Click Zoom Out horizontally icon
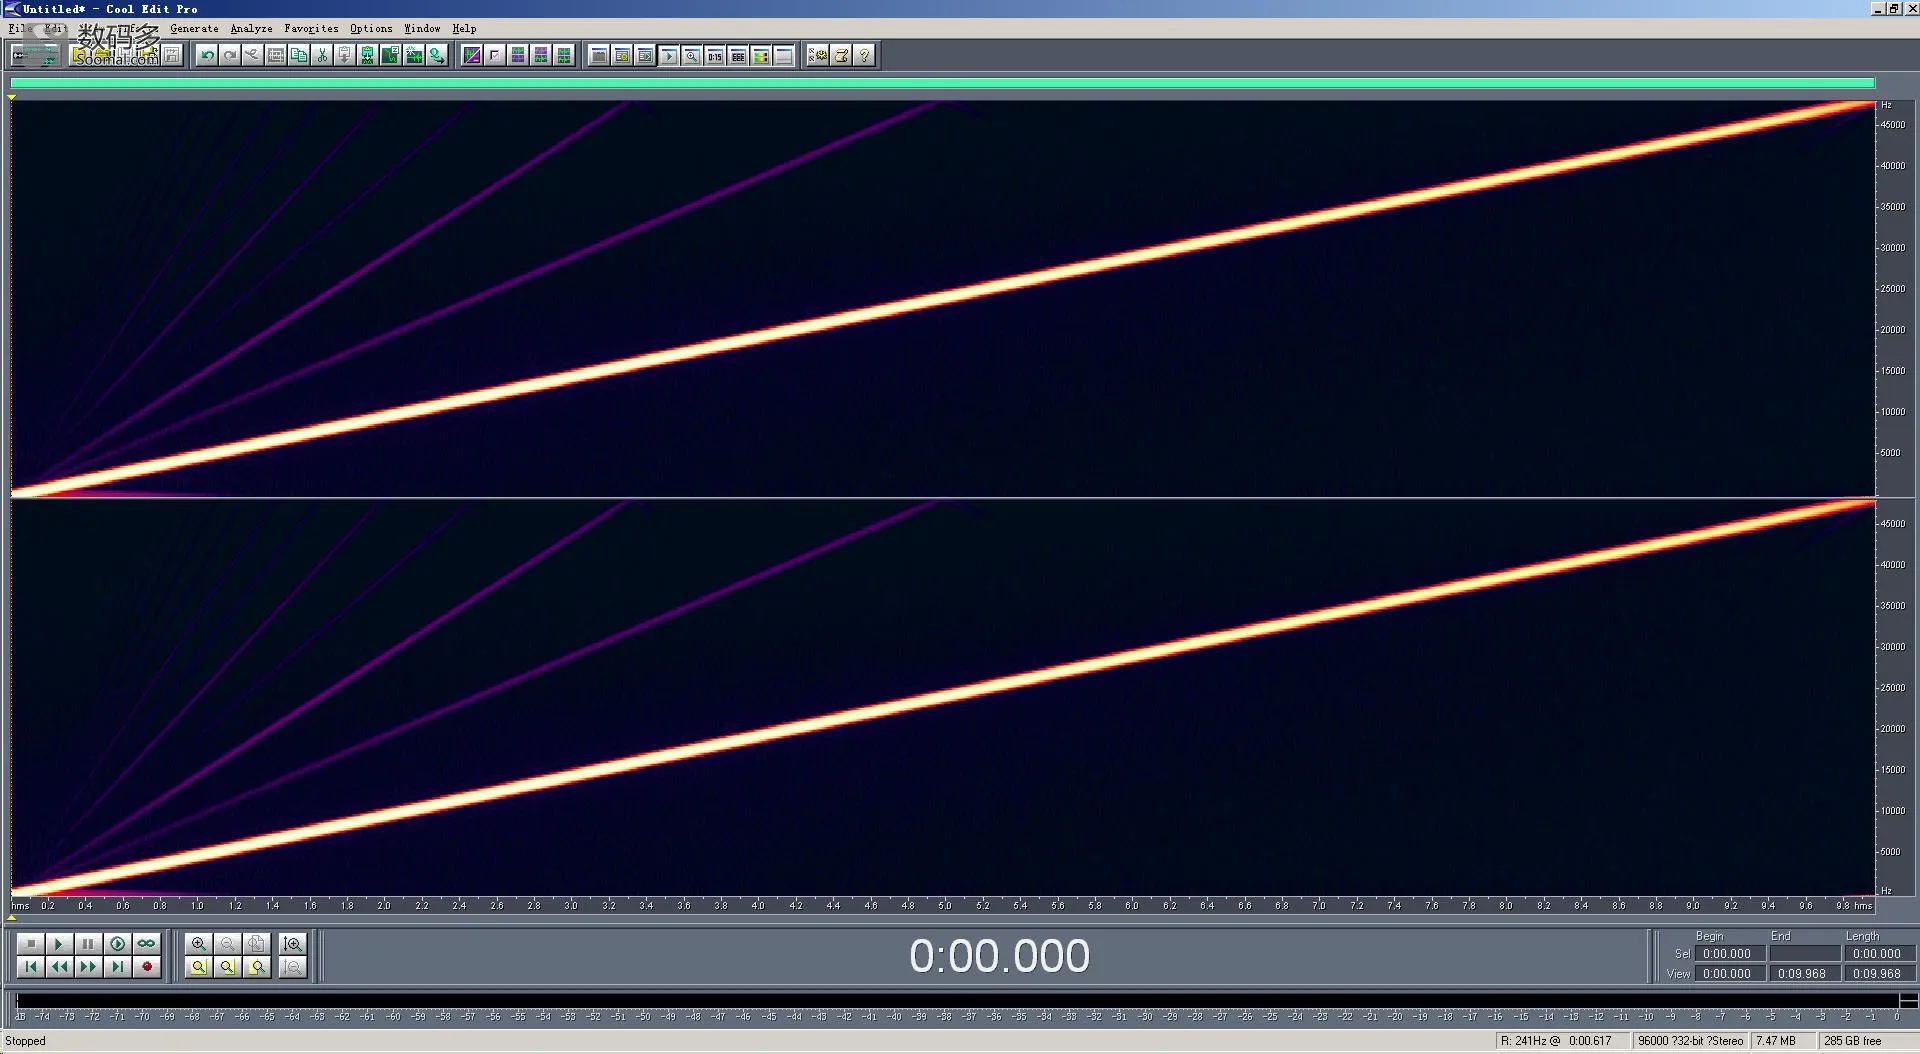1920x1054 pixels. 227,943
